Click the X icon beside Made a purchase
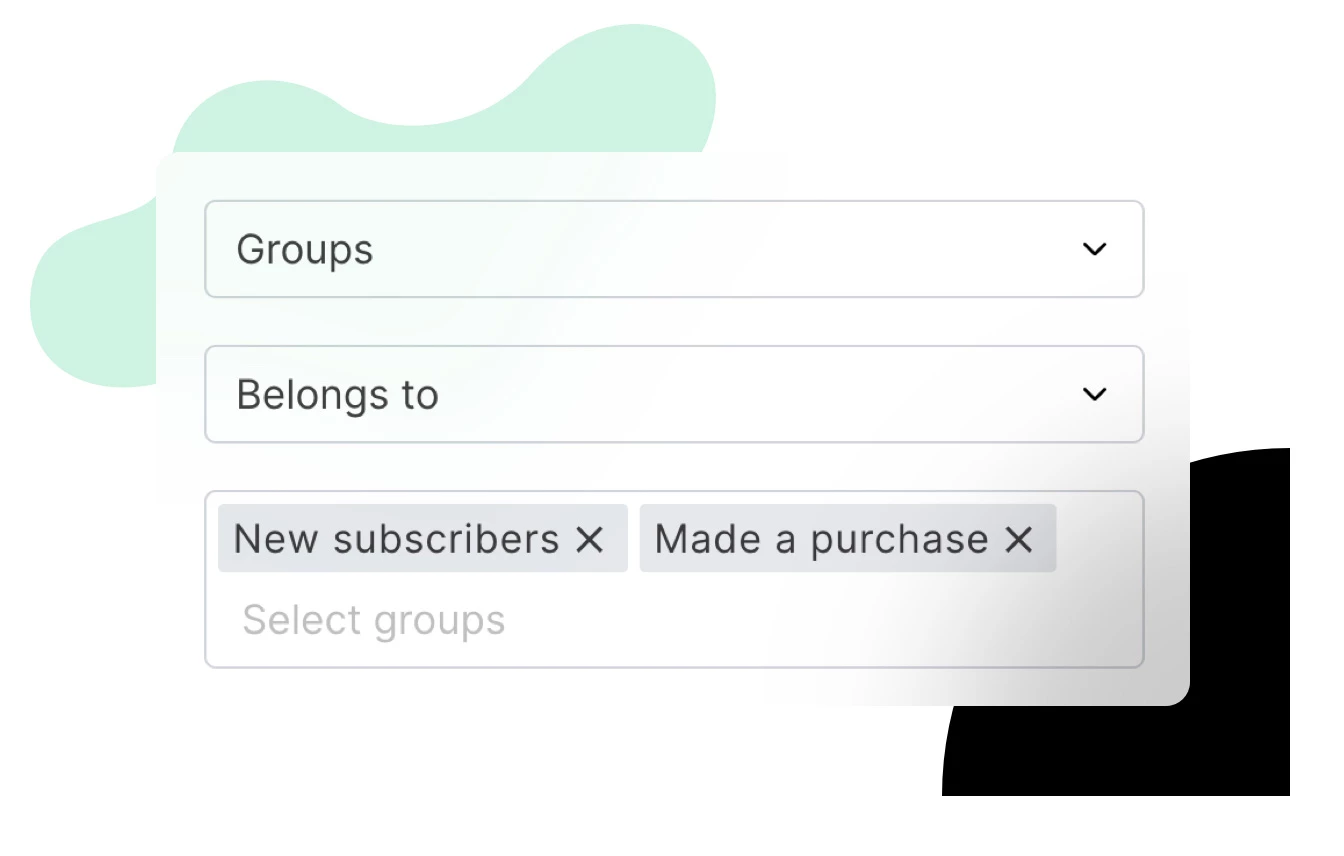This screenshot has width=1344, height=856. (x=1018, y=540)
